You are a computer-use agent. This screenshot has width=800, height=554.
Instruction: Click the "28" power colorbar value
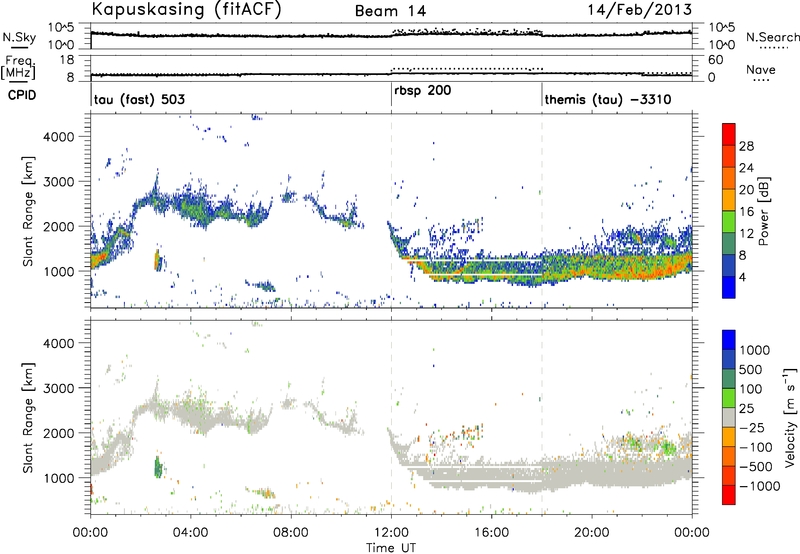click(746, 146)
